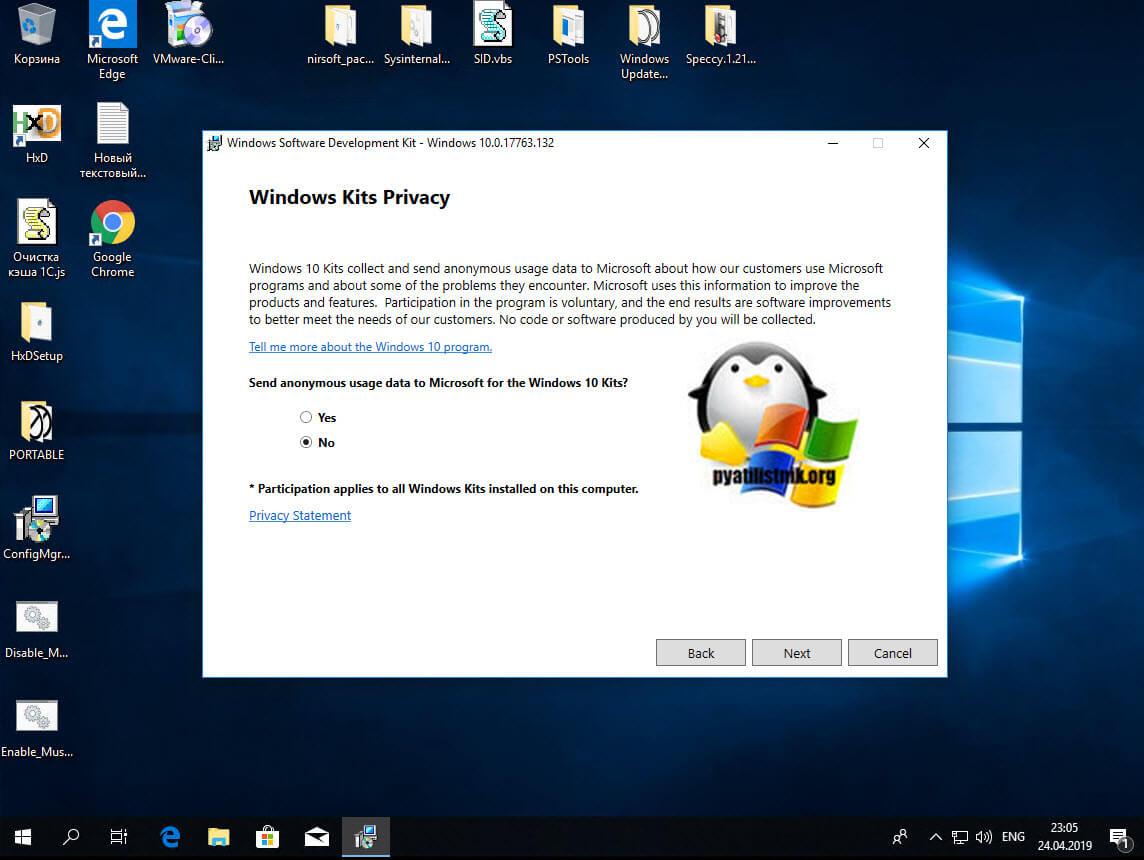
Task: Select the Google Chrome desktop shortcut
Action: pyautogui.click(x=112, y=239)
